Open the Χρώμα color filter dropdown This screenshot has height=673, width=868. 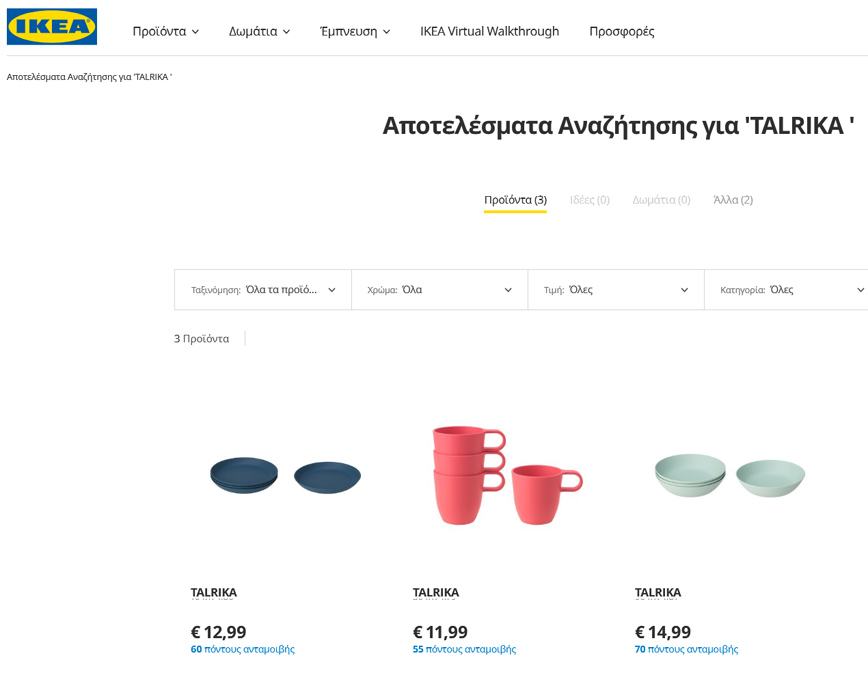[439, 290]
